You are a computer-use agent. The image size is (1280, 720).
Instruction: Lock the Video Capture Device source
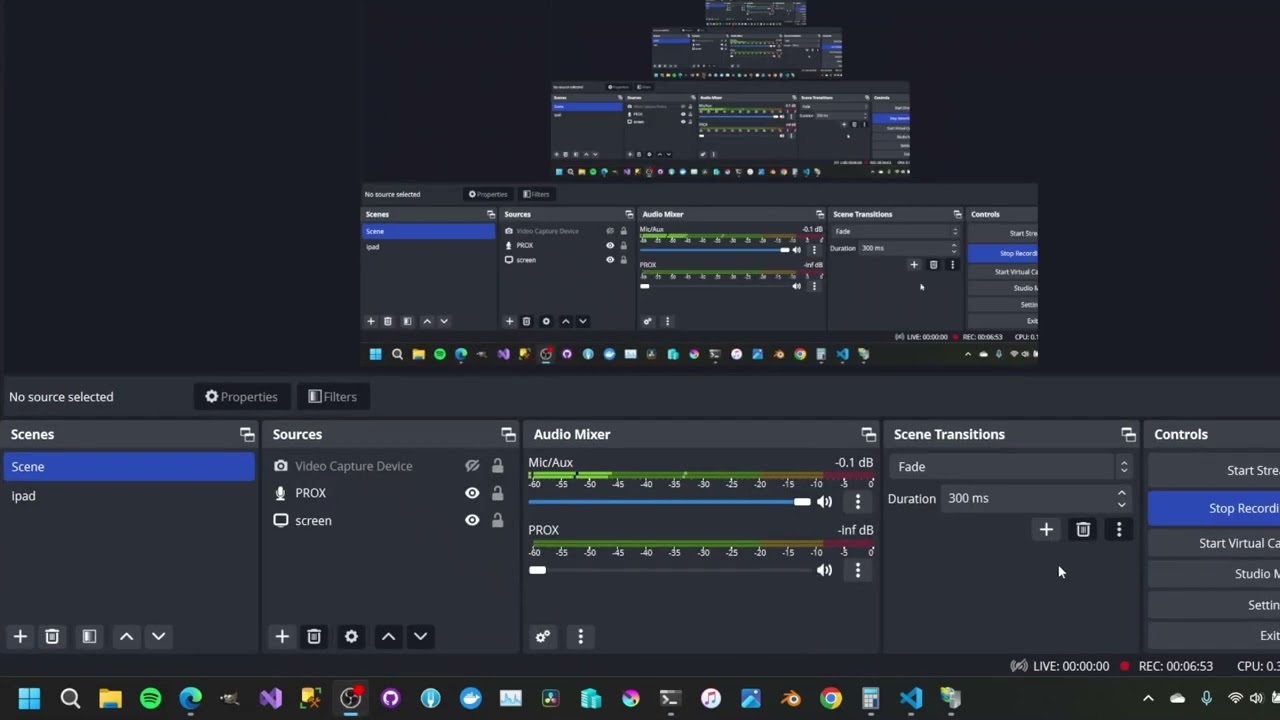[x=497, y=466]
